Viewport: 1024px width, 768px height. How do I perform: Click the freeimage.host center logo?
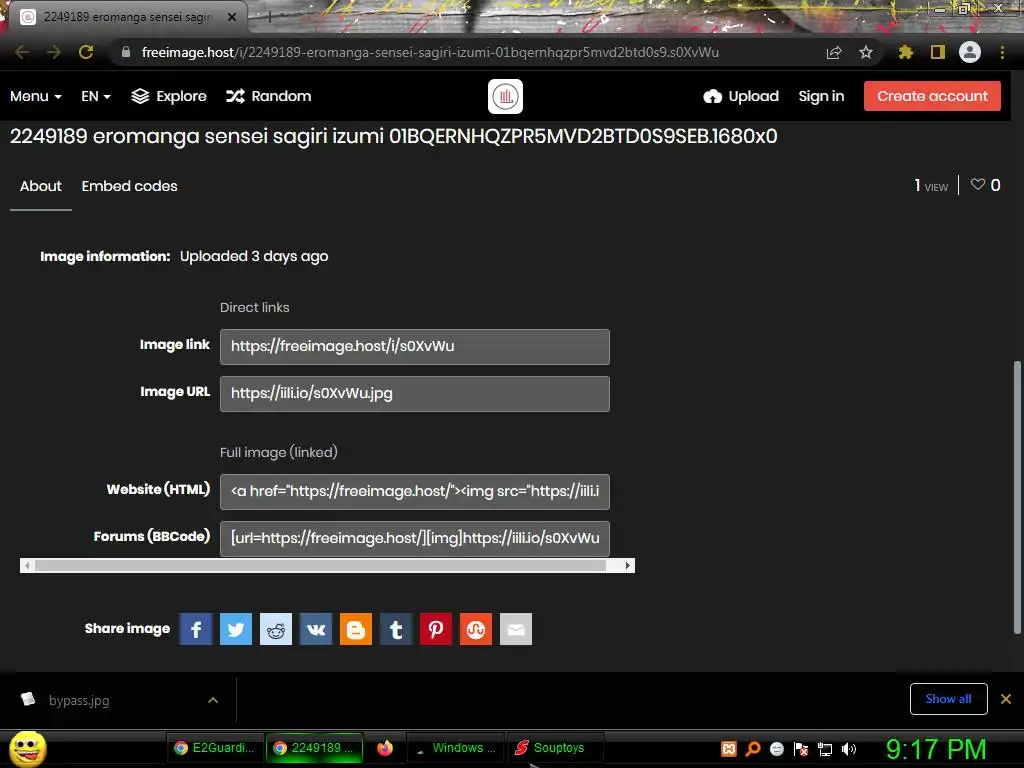pos(505,97)
